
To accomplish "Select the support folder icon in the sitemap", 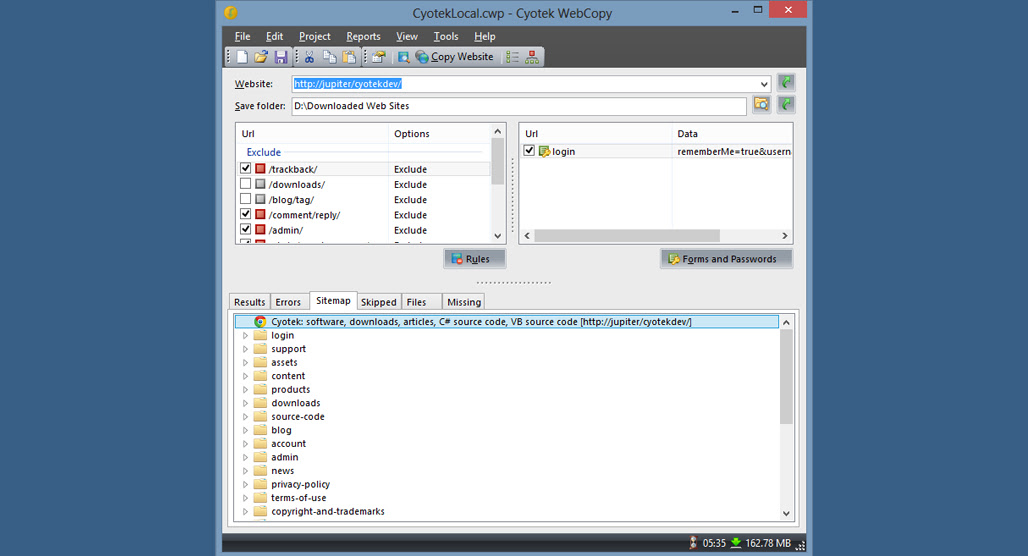I will point(260,349).
